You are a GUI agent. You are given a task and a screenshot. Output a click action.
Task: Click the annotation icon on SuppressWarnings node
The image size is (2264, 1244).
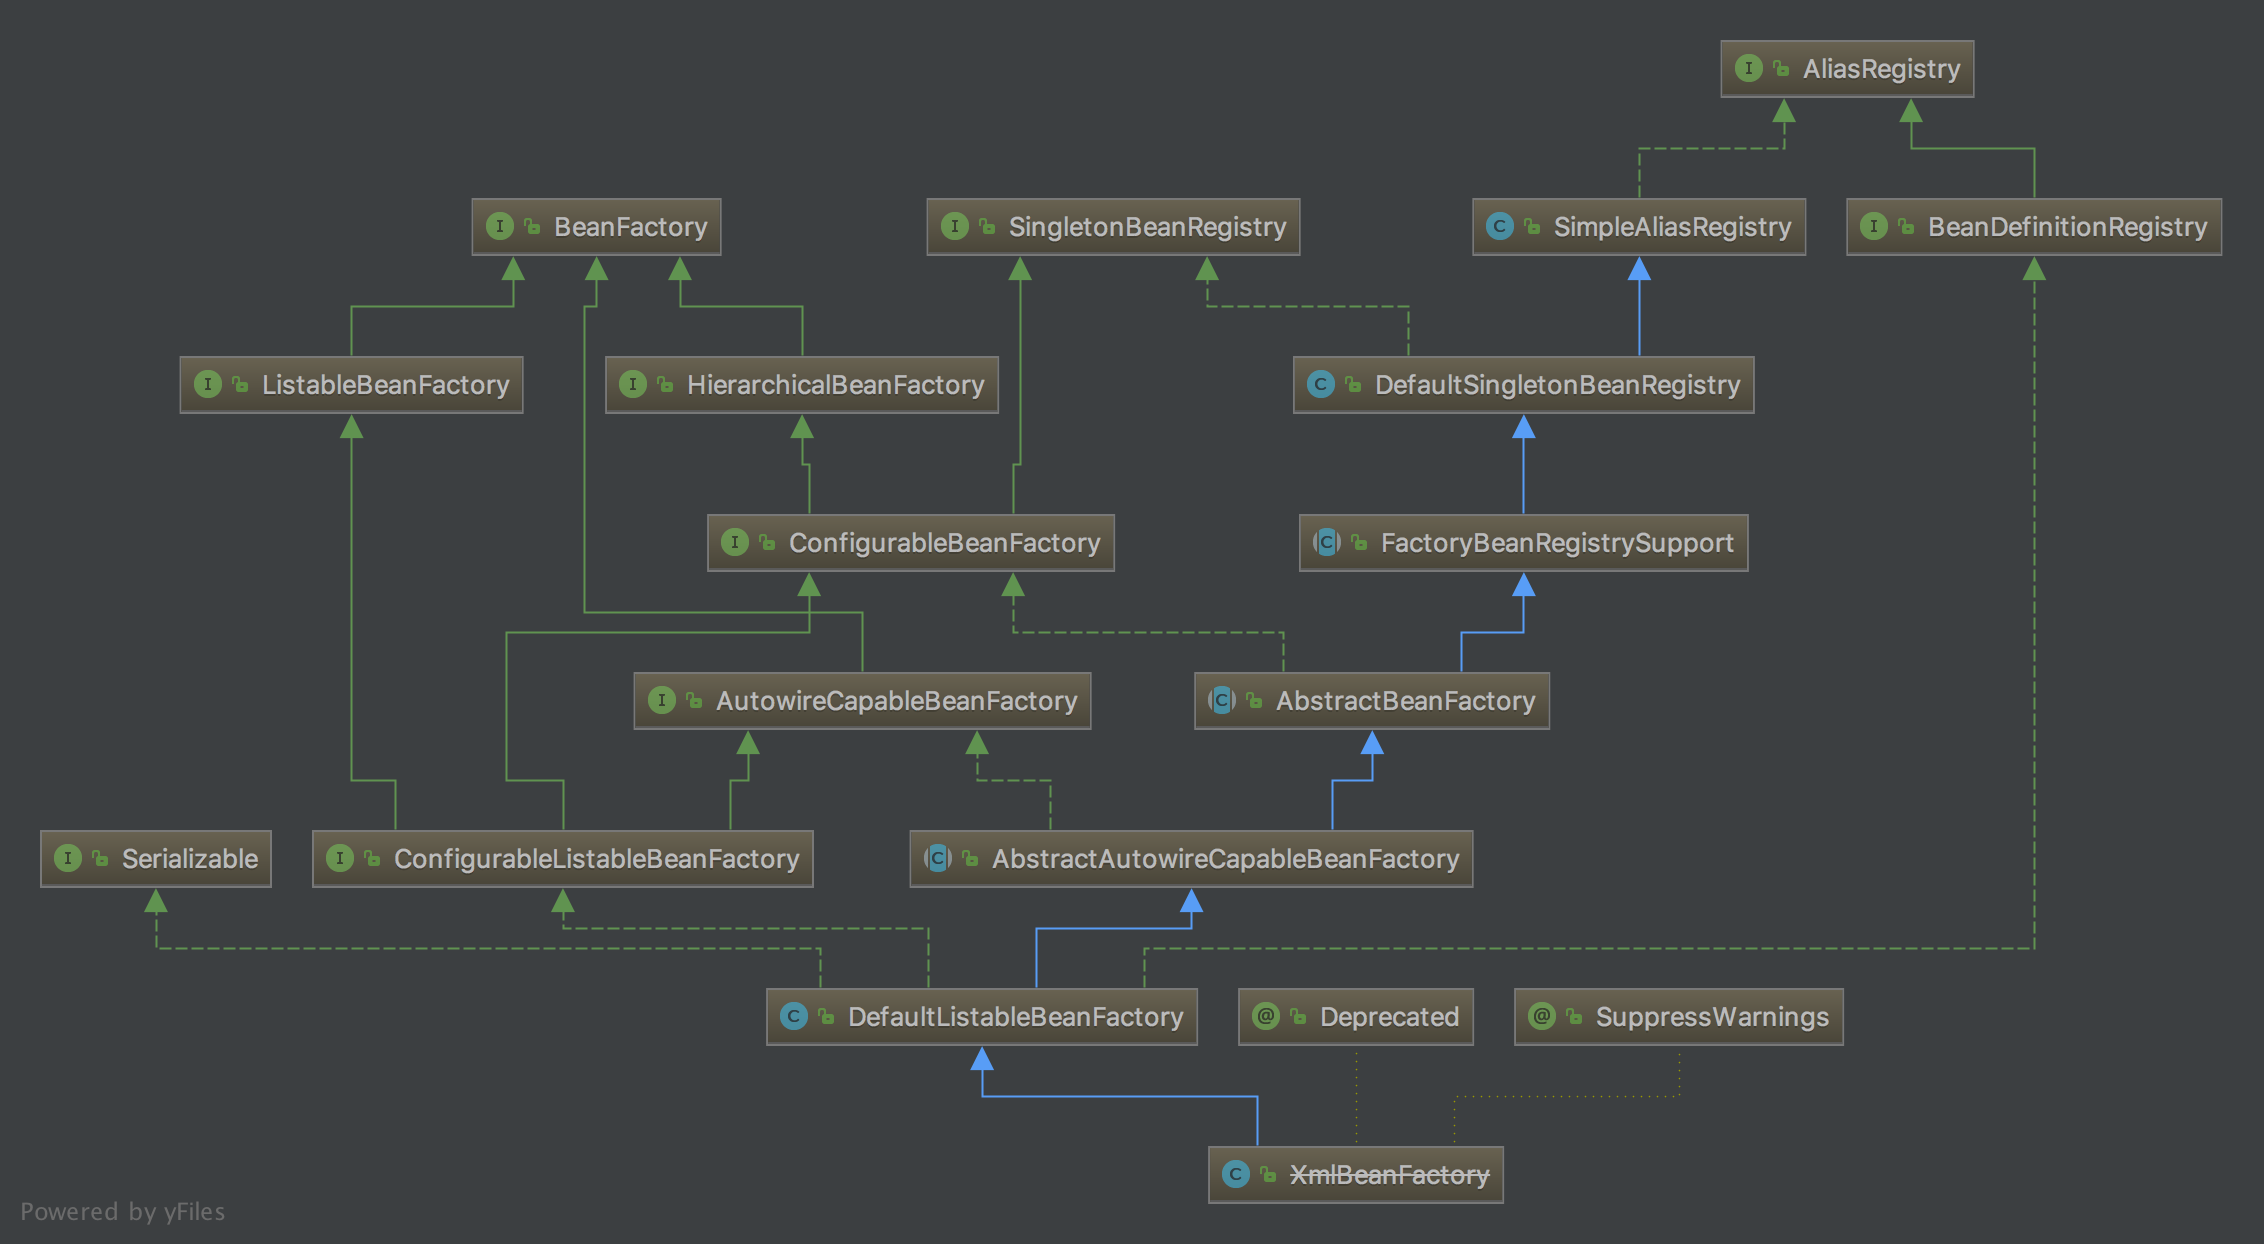click(1542, 1016)
